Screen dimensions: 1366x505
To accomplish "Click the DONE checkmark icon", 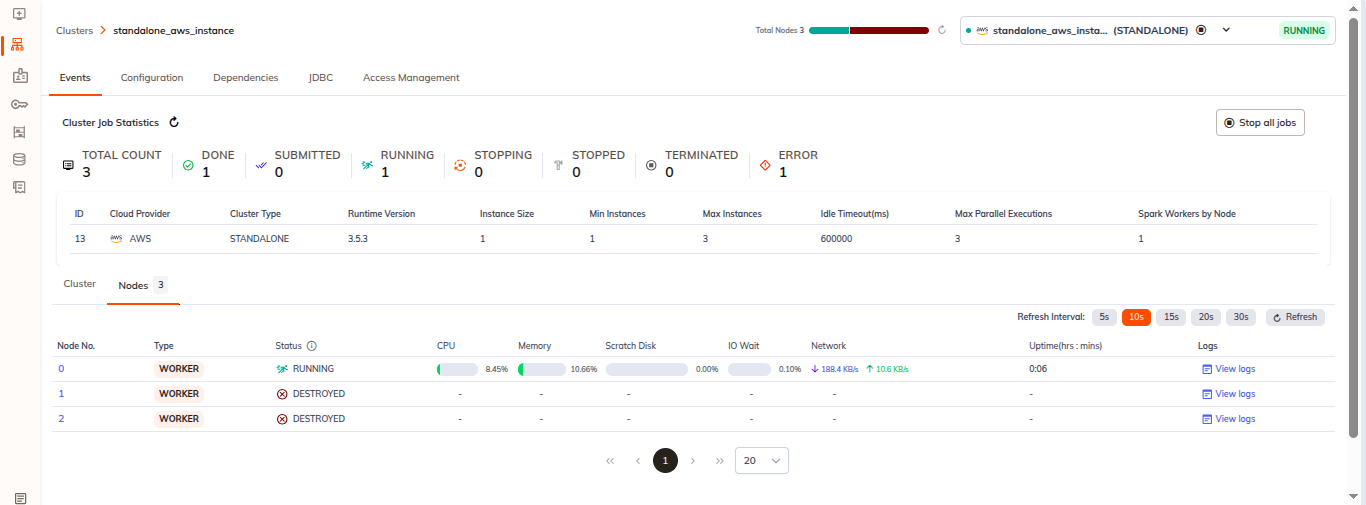I will tap(188, 165).
